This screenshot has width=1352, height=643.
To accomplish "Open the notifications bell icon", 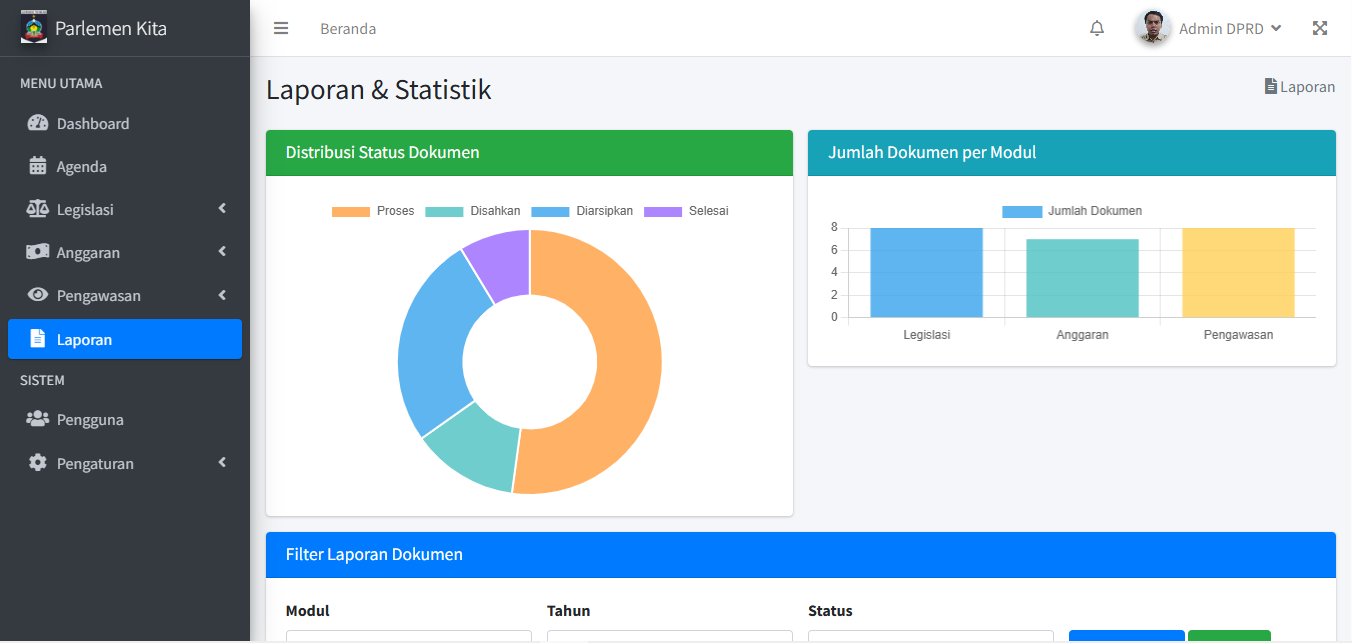I will [1097, 28].
